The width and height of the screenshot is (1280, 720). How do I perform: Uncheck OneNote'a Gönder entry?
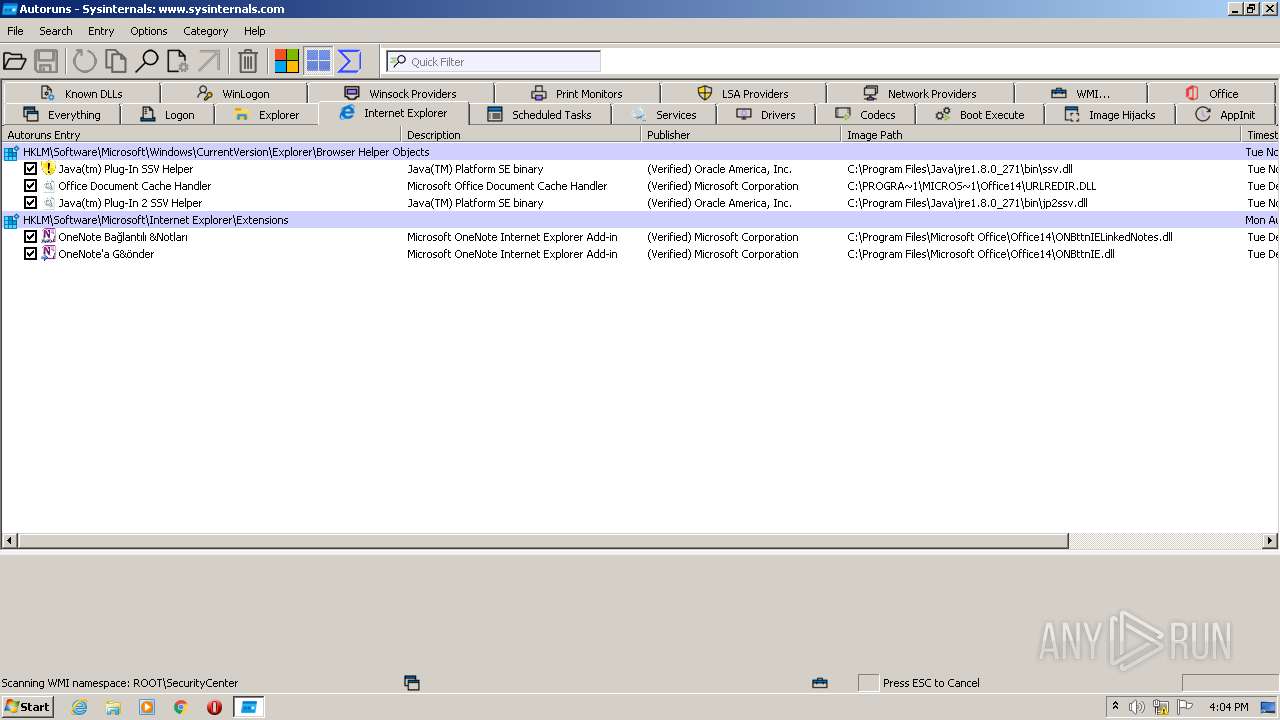(30, 254)
